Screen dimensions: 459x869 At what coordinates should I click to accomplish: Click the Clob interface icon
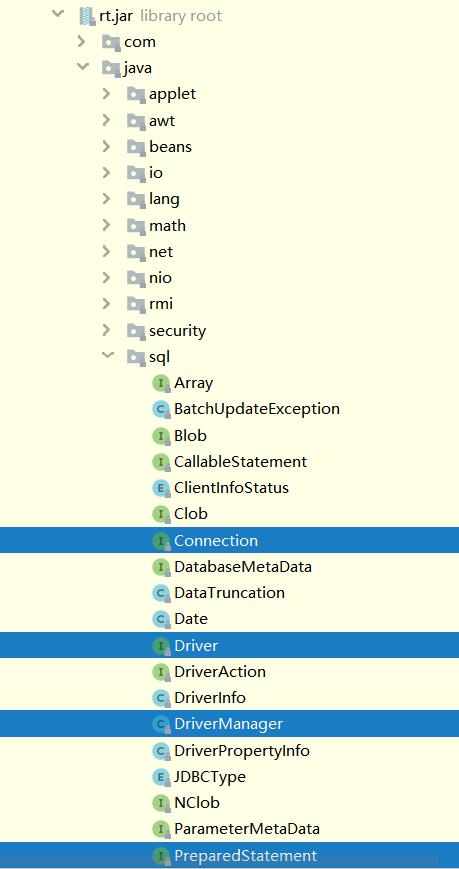(x=160, y=514)
